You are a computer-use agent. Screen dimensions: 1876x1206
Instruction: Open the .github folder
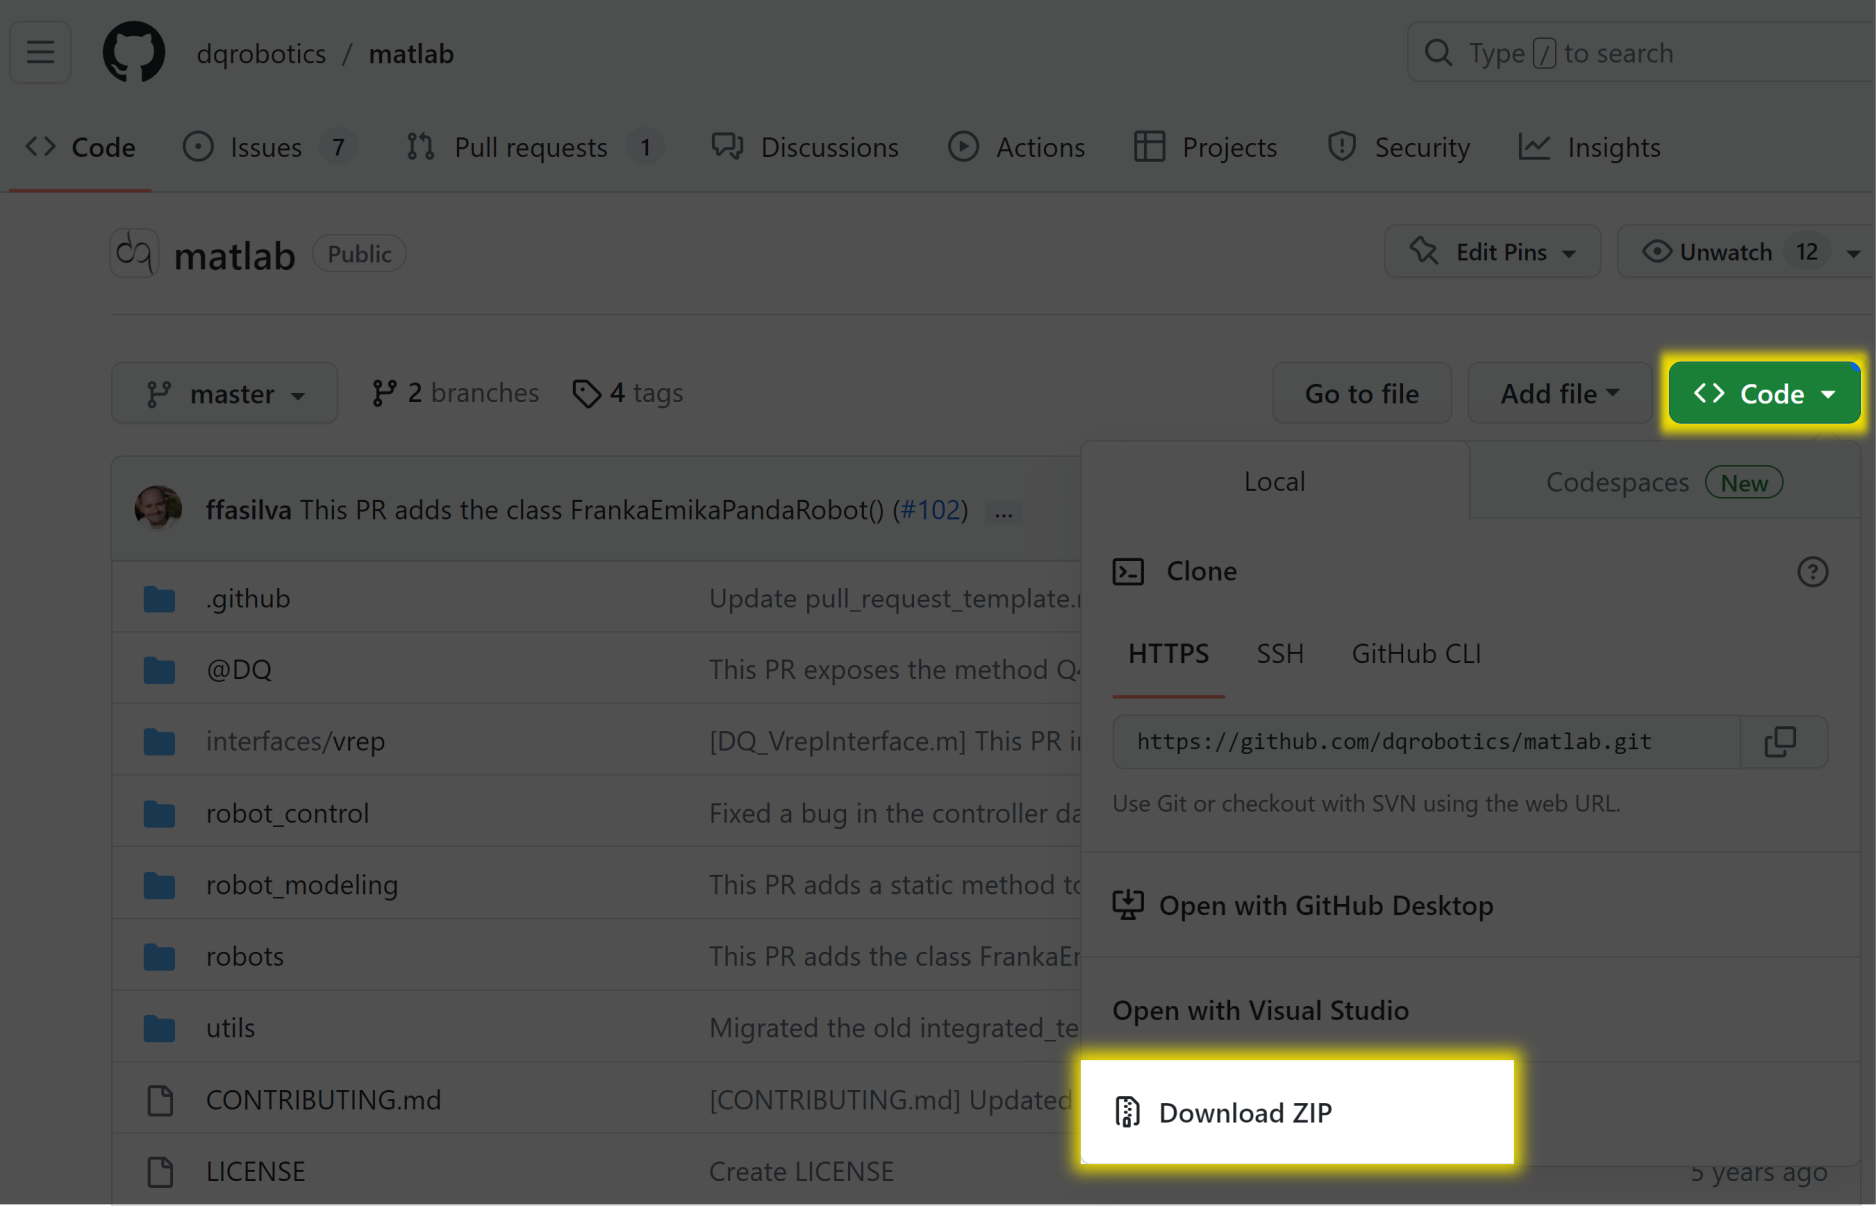click(248, 598)
